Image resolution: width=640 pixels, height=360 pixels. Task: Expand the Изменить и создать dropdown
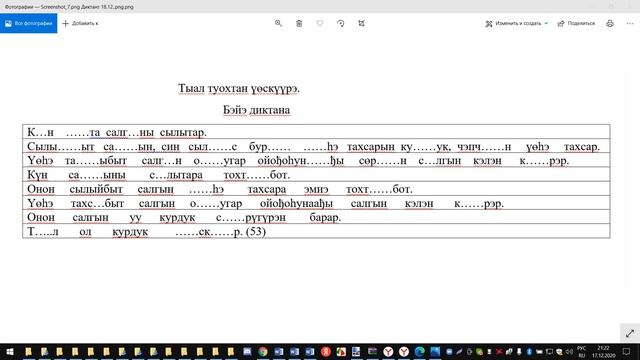pos(517,23)
